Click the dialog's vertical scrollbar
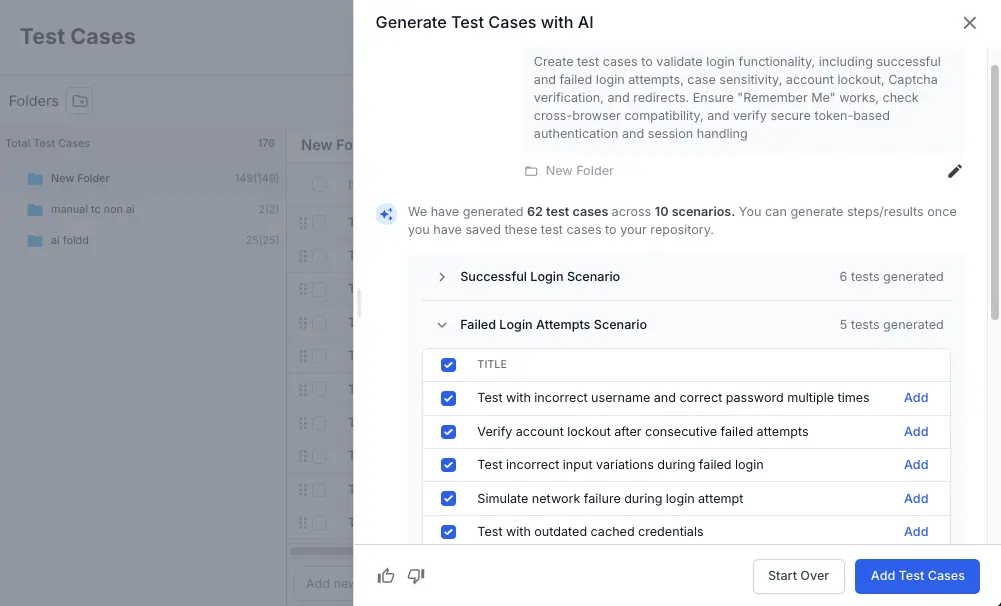Image resolution: width=1001 pixels, height=606 pixels. click(994, 190)
